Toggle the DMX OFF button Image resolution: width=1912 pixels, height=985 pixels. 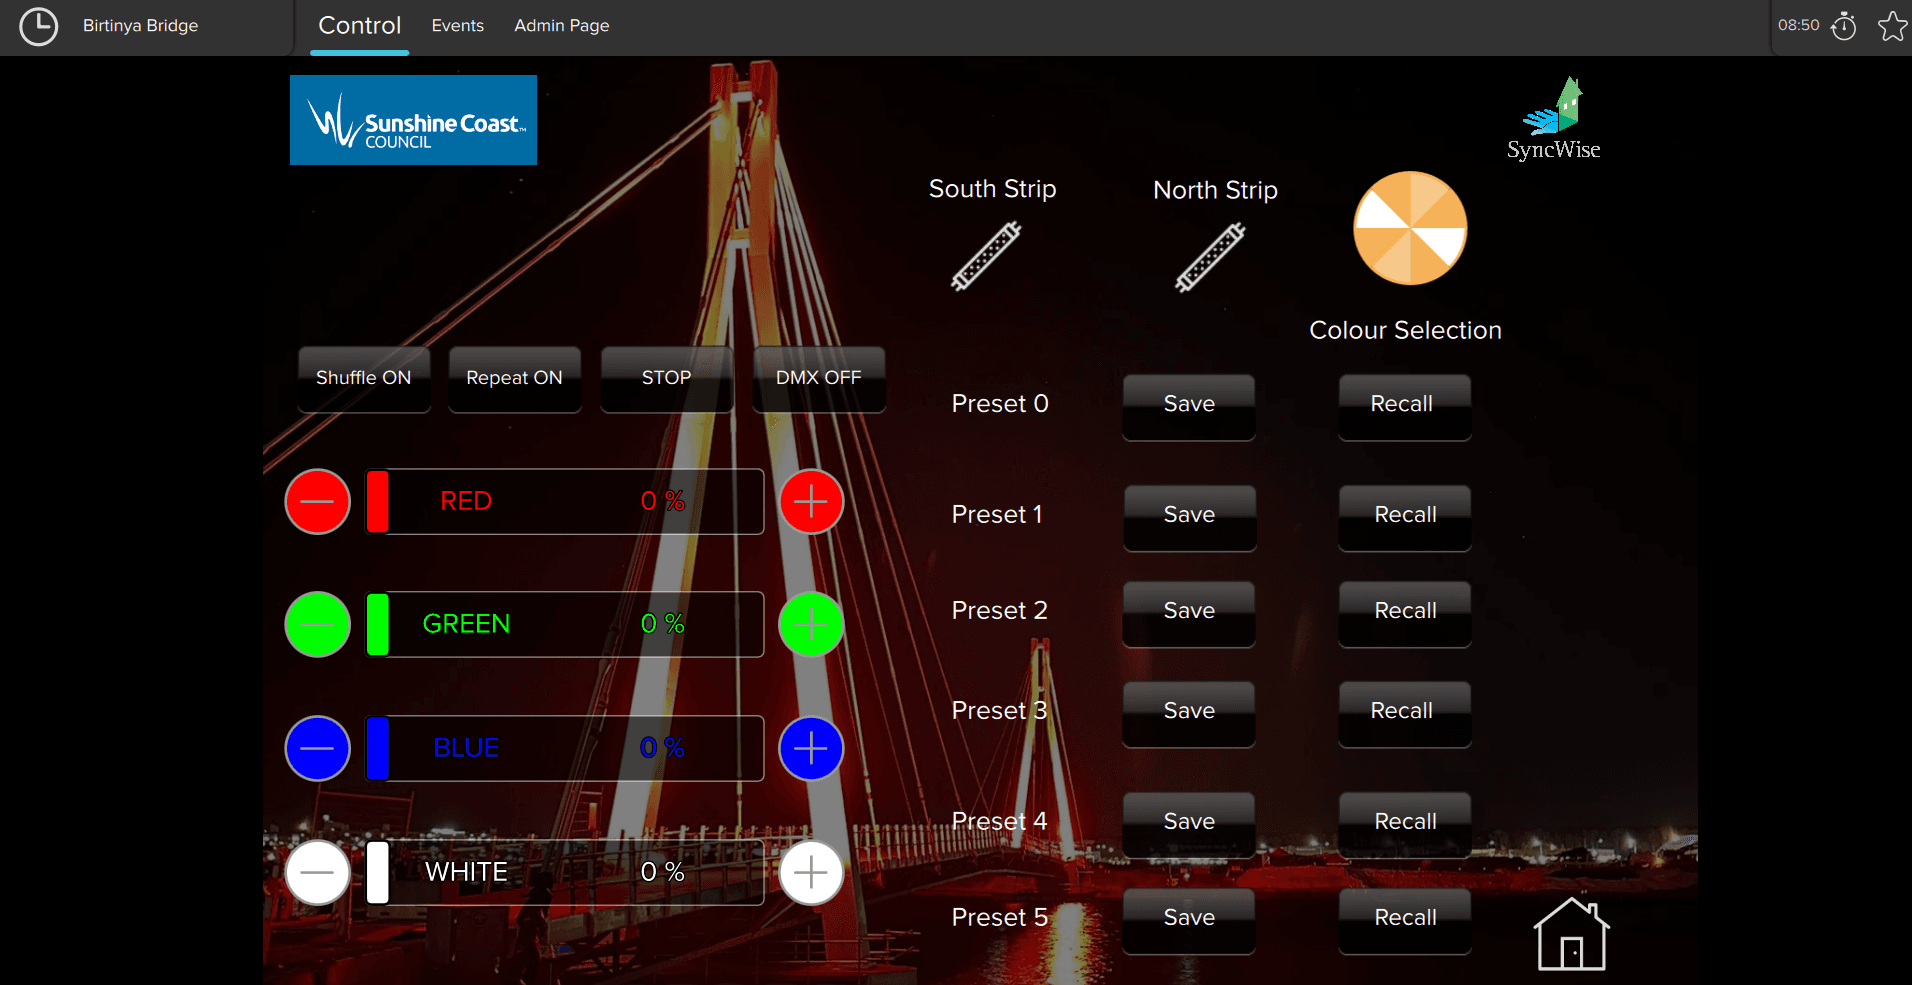(818, 378)
